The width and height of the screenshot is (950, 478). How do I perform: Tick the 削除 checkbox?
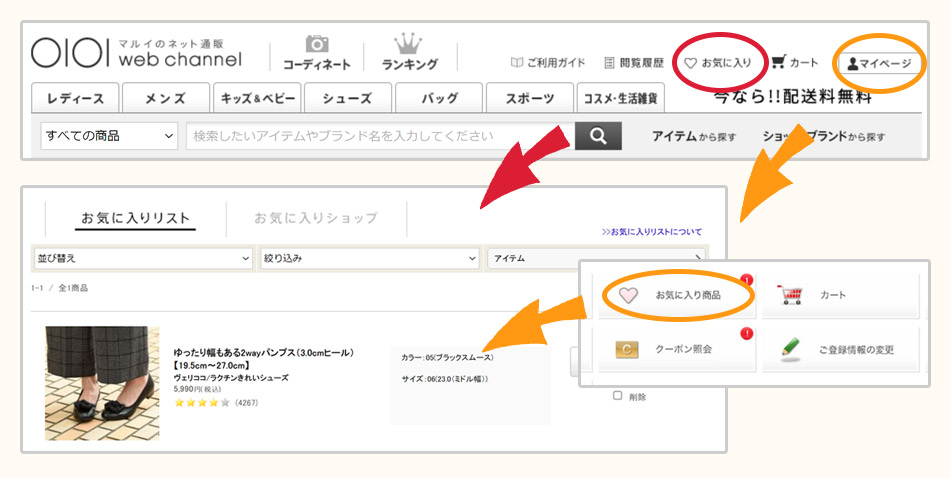(x=617, y=396)
